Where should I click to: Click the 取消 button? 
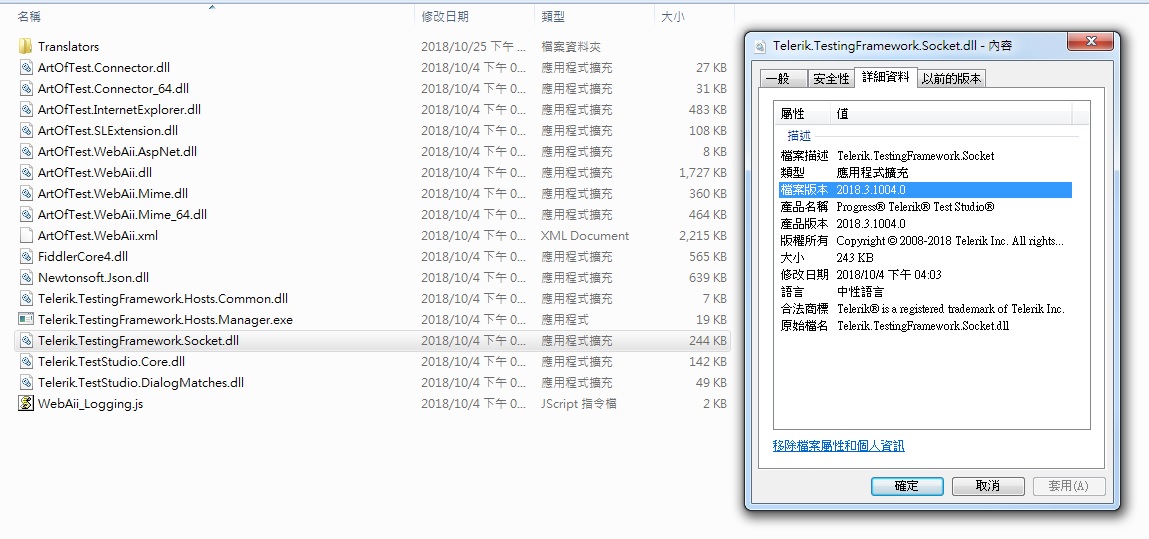pyautogui.click(x=987, y=486)
